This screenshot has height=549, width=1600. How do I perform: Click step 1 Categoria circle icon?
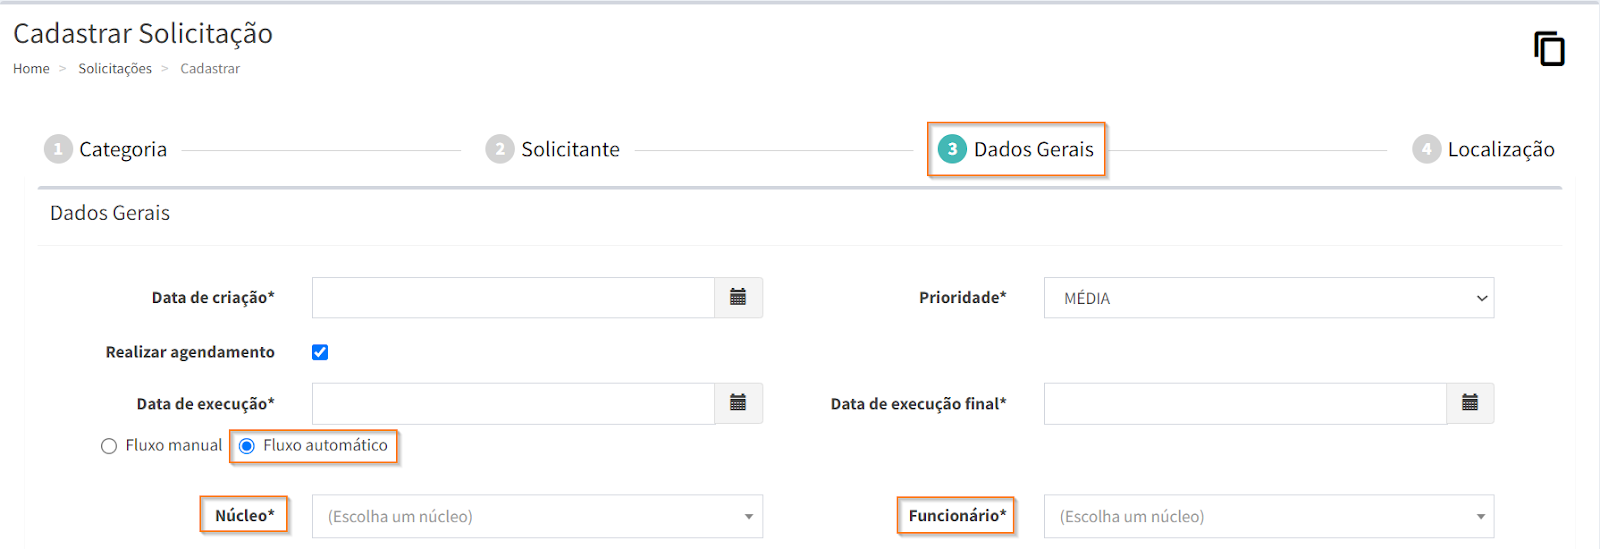(58, 149)
